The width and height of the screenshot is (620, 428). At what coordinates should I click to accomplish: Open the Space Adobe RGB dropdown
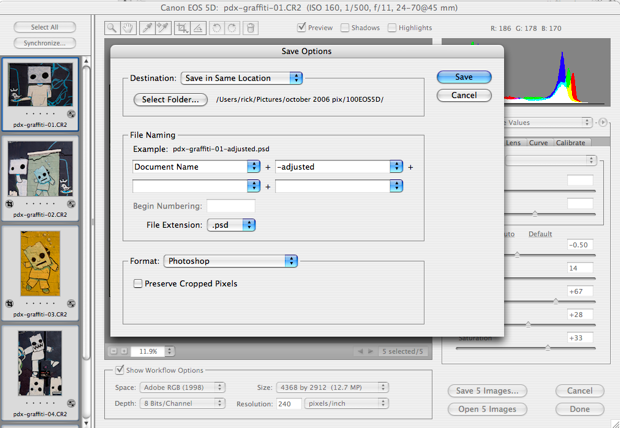click(x=182, y=387)
